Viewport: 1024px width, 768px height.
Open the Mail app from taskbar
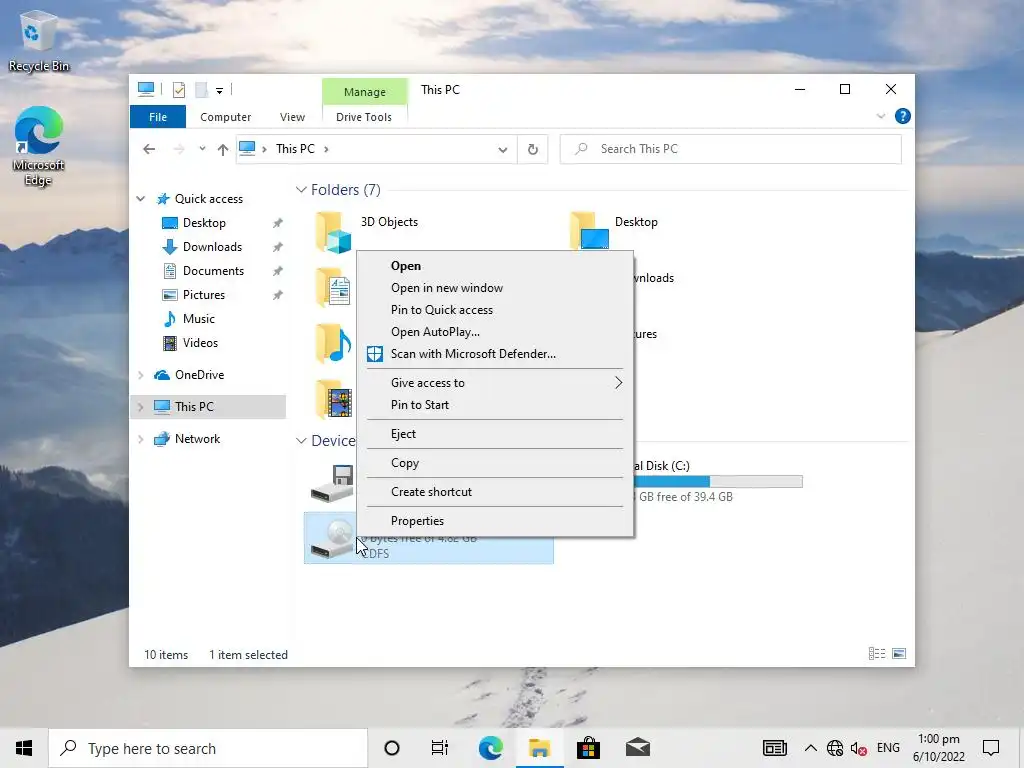638,748
